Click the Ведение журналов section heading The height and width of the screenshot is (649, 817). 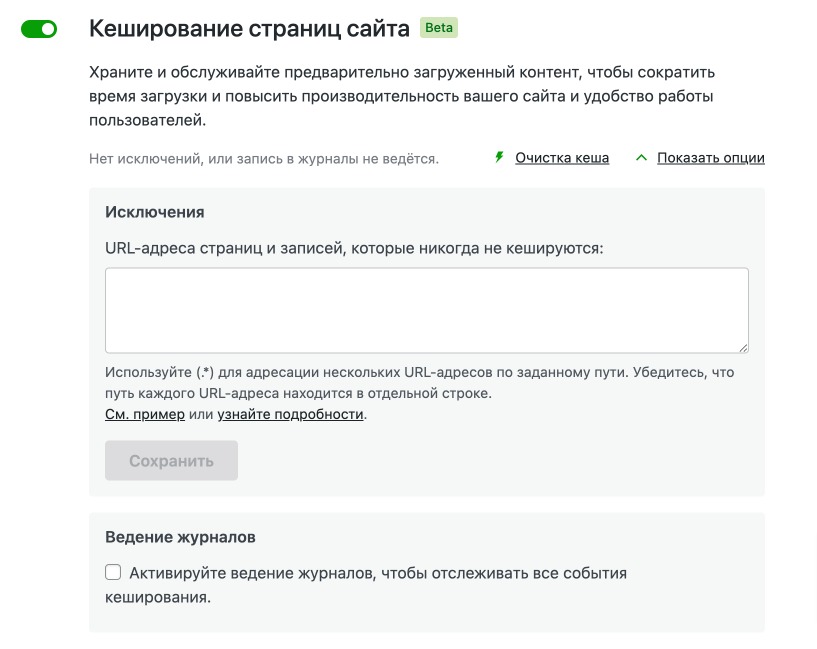point(180,537)
